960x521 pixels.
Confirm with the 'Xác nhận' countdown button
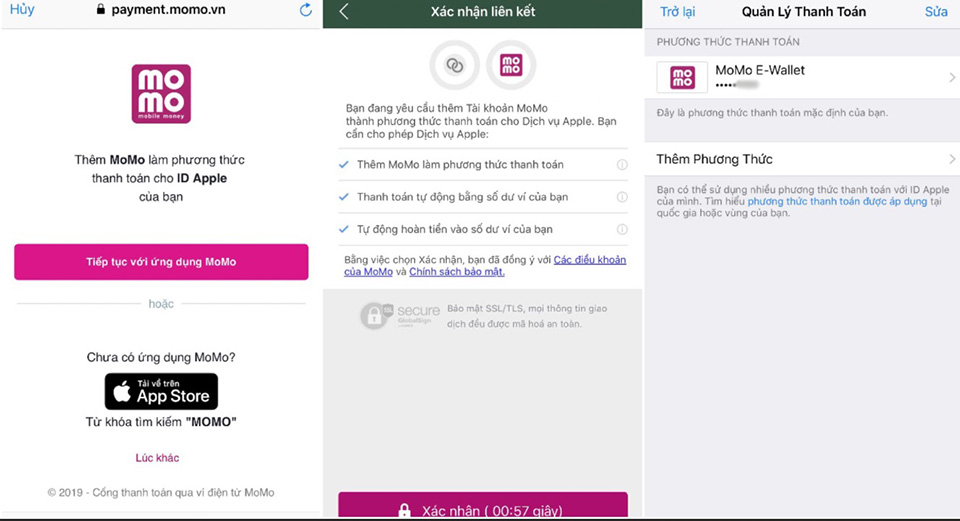point(483,506)
